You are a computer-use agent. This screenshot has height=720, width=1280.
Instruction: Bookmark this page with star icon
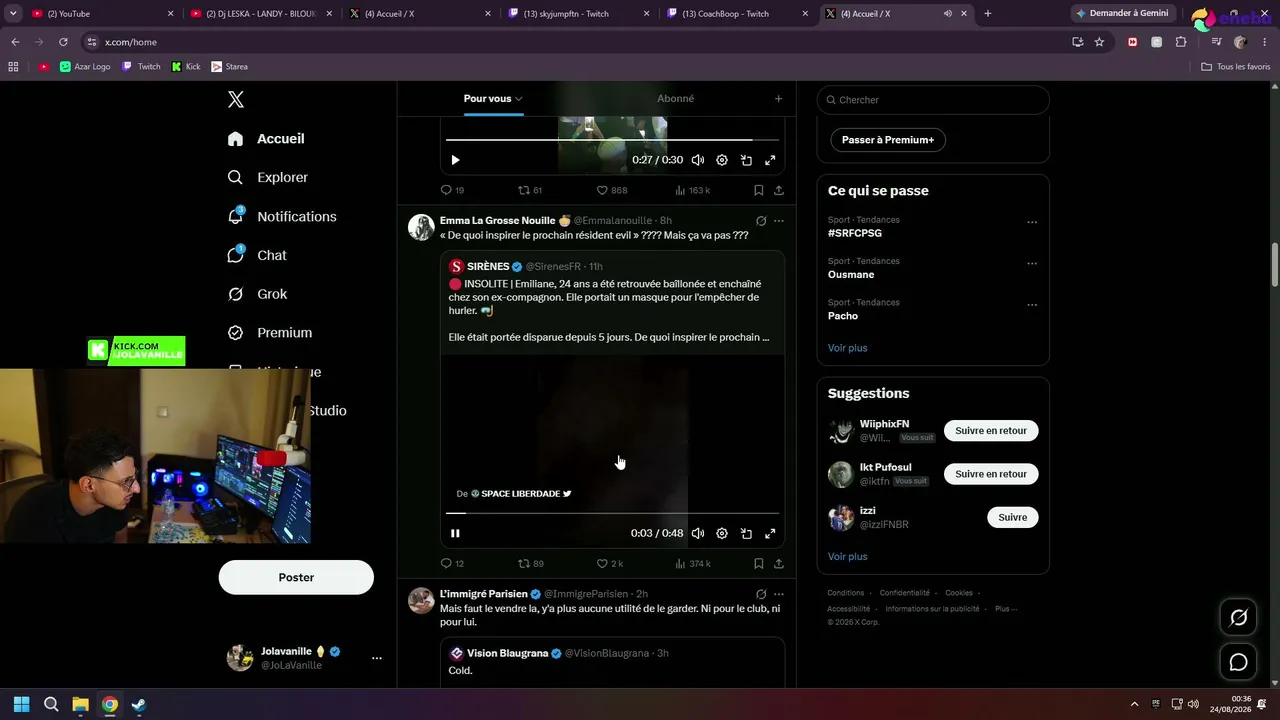coord(1099,42)
